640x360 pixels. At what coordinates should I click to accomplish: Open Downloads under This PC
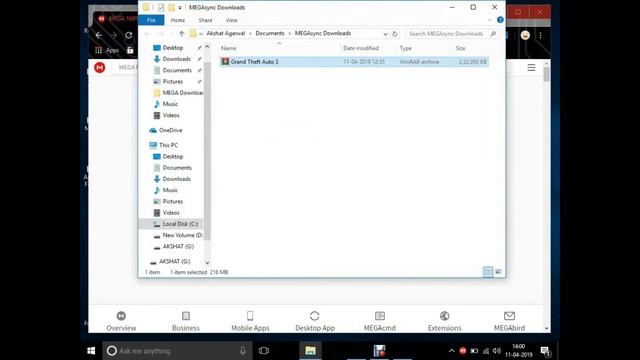(176, 179)
